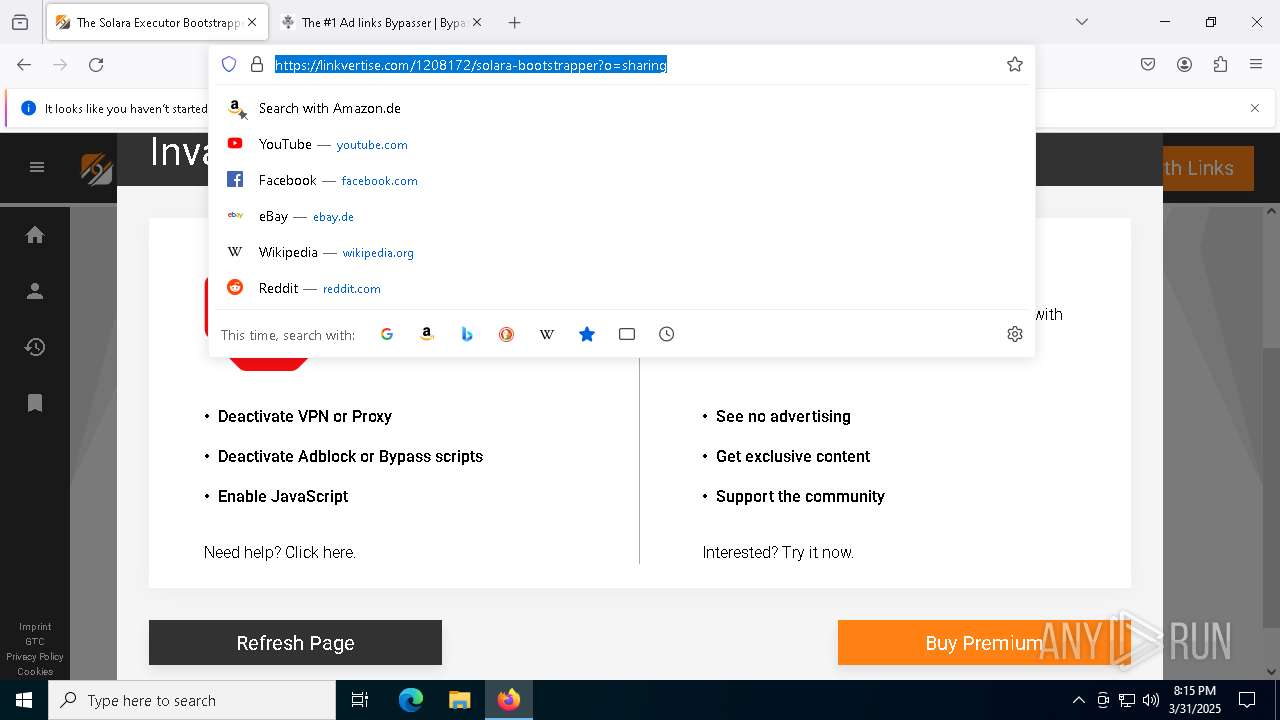This screenshot has width=1280, height=720.
Task: Click the Linkvertise logo
Action: pyautogui.click(x=97, y=168)
